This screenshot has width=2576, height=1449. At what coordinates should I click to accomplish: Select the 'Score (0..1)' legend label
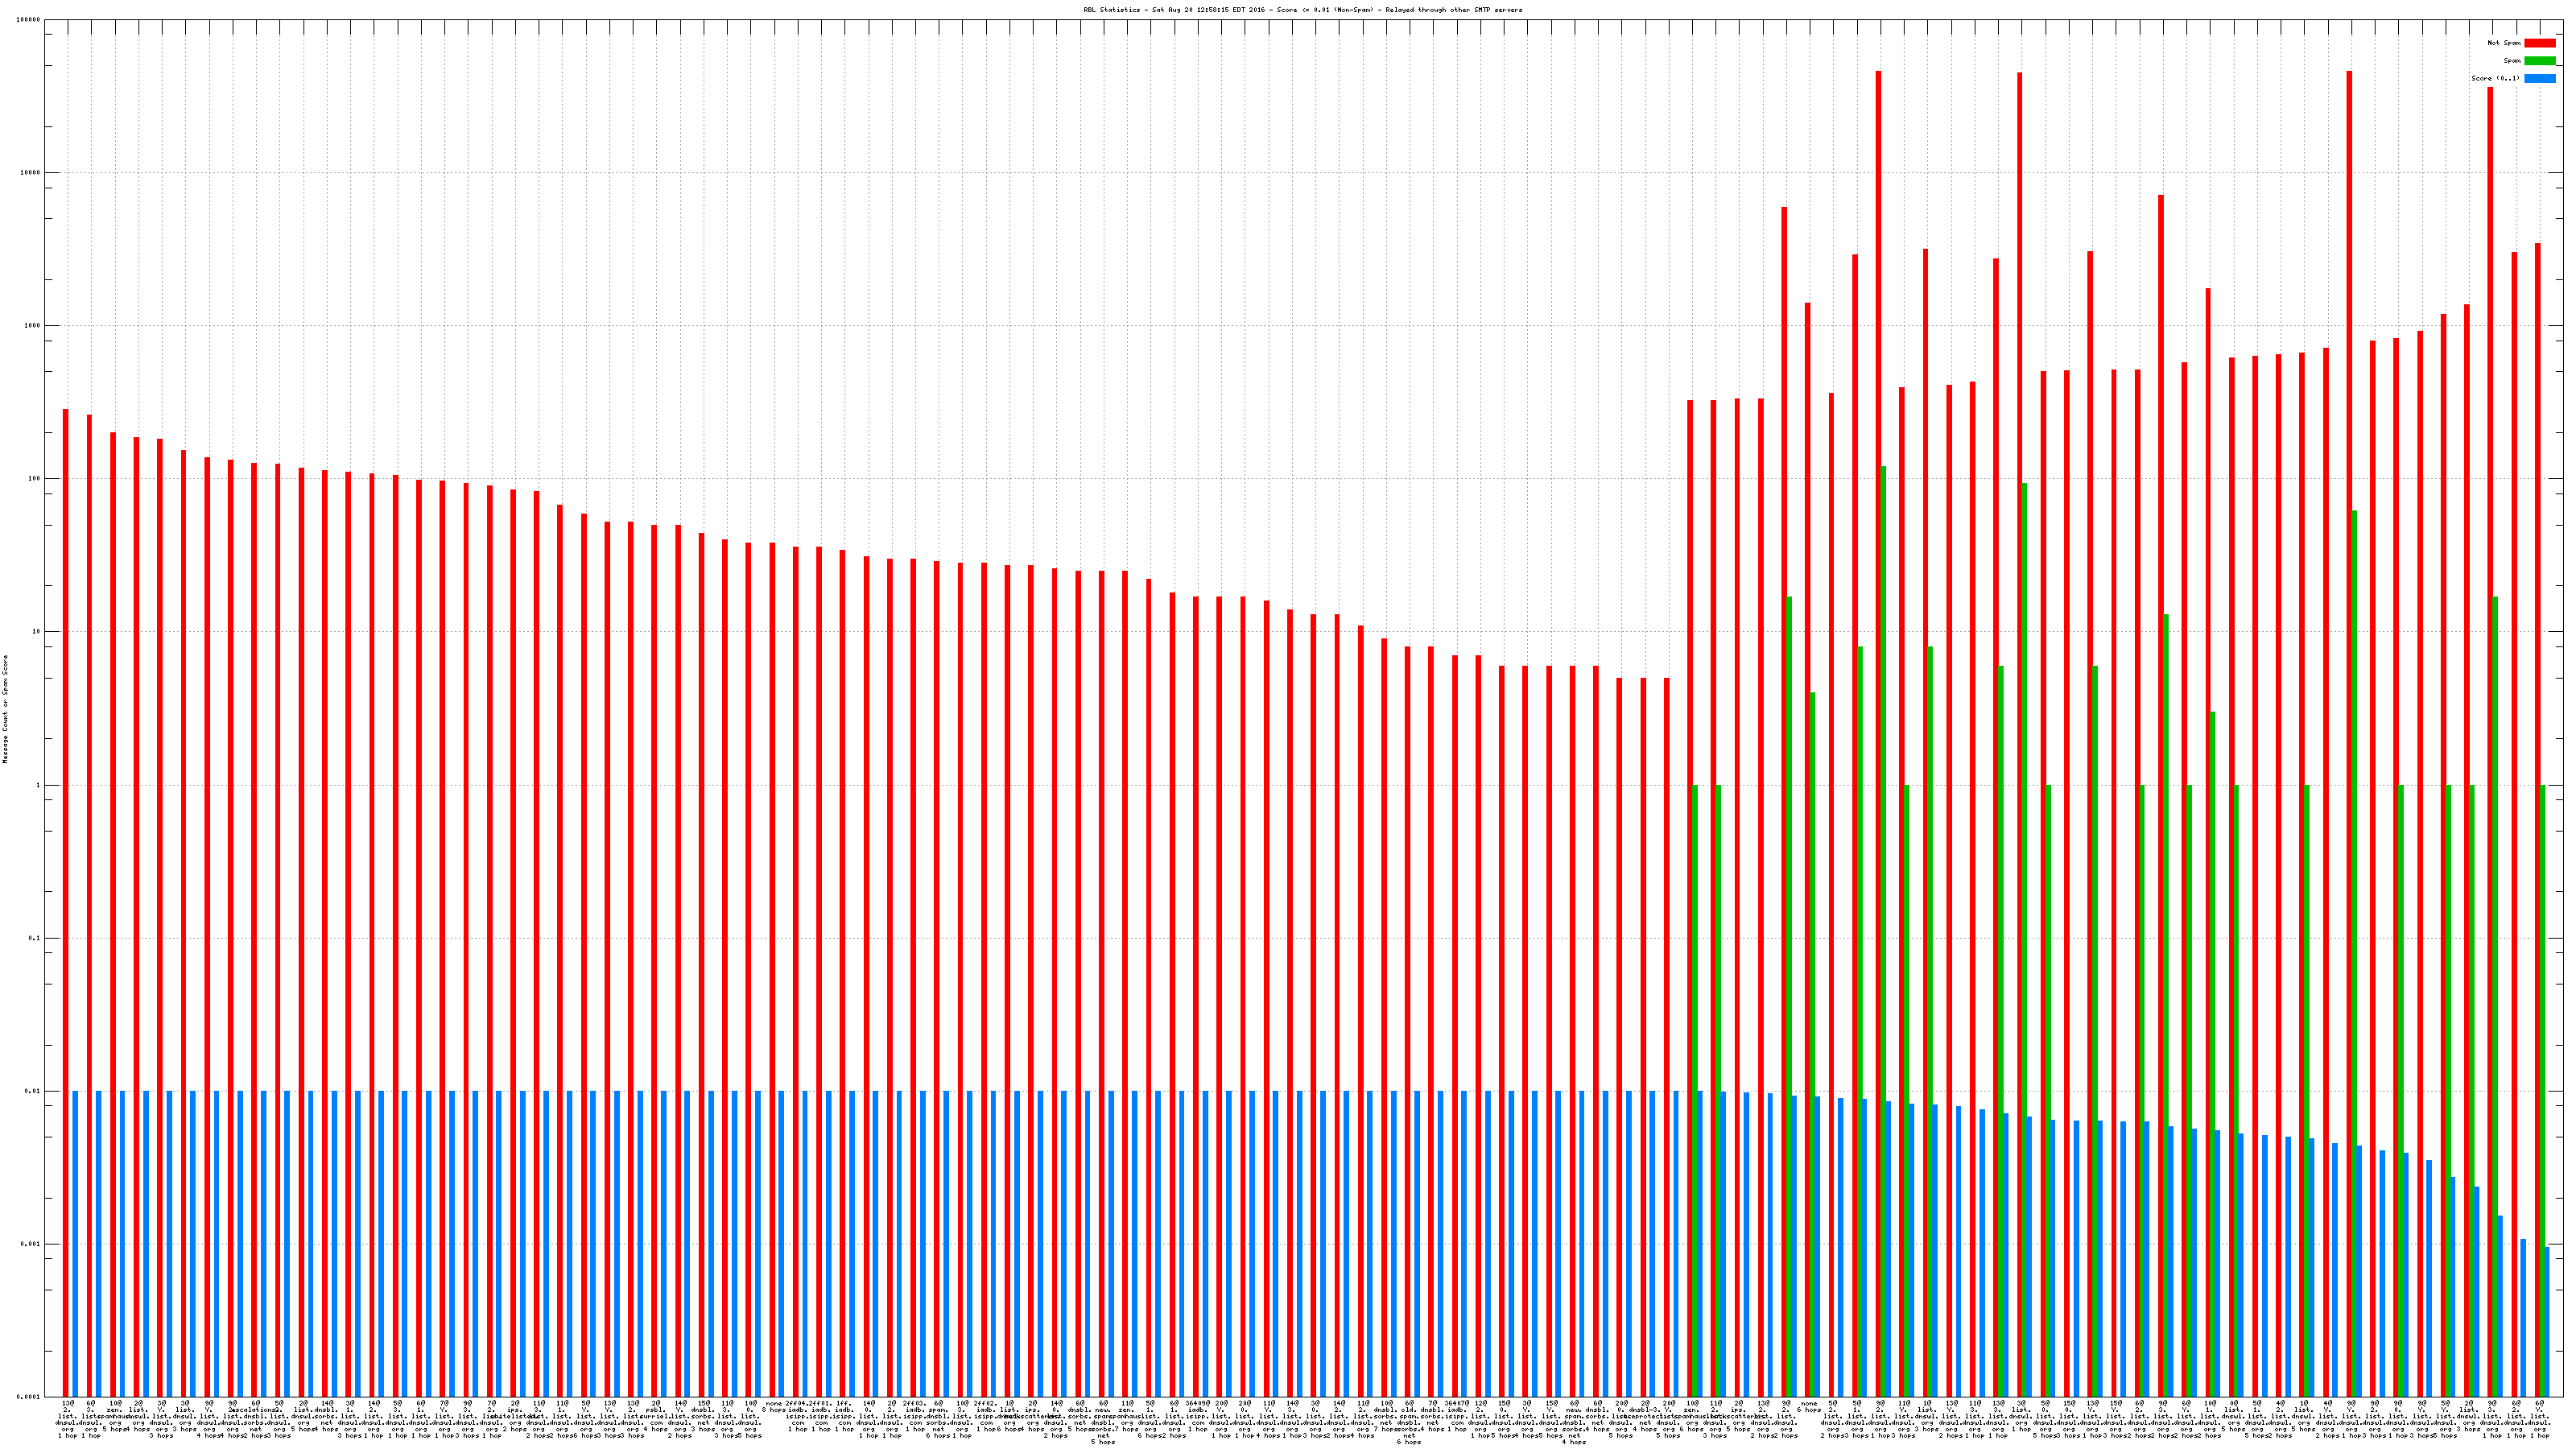click(x=2495, y=78)
